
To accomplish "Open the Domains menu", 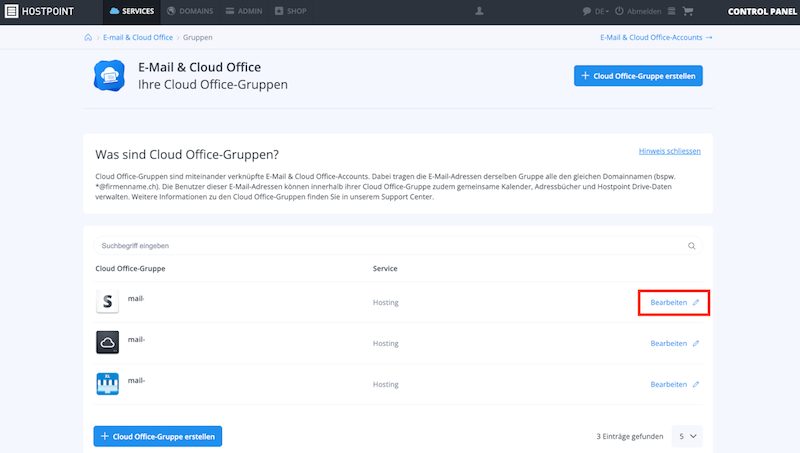I will 190,11.
